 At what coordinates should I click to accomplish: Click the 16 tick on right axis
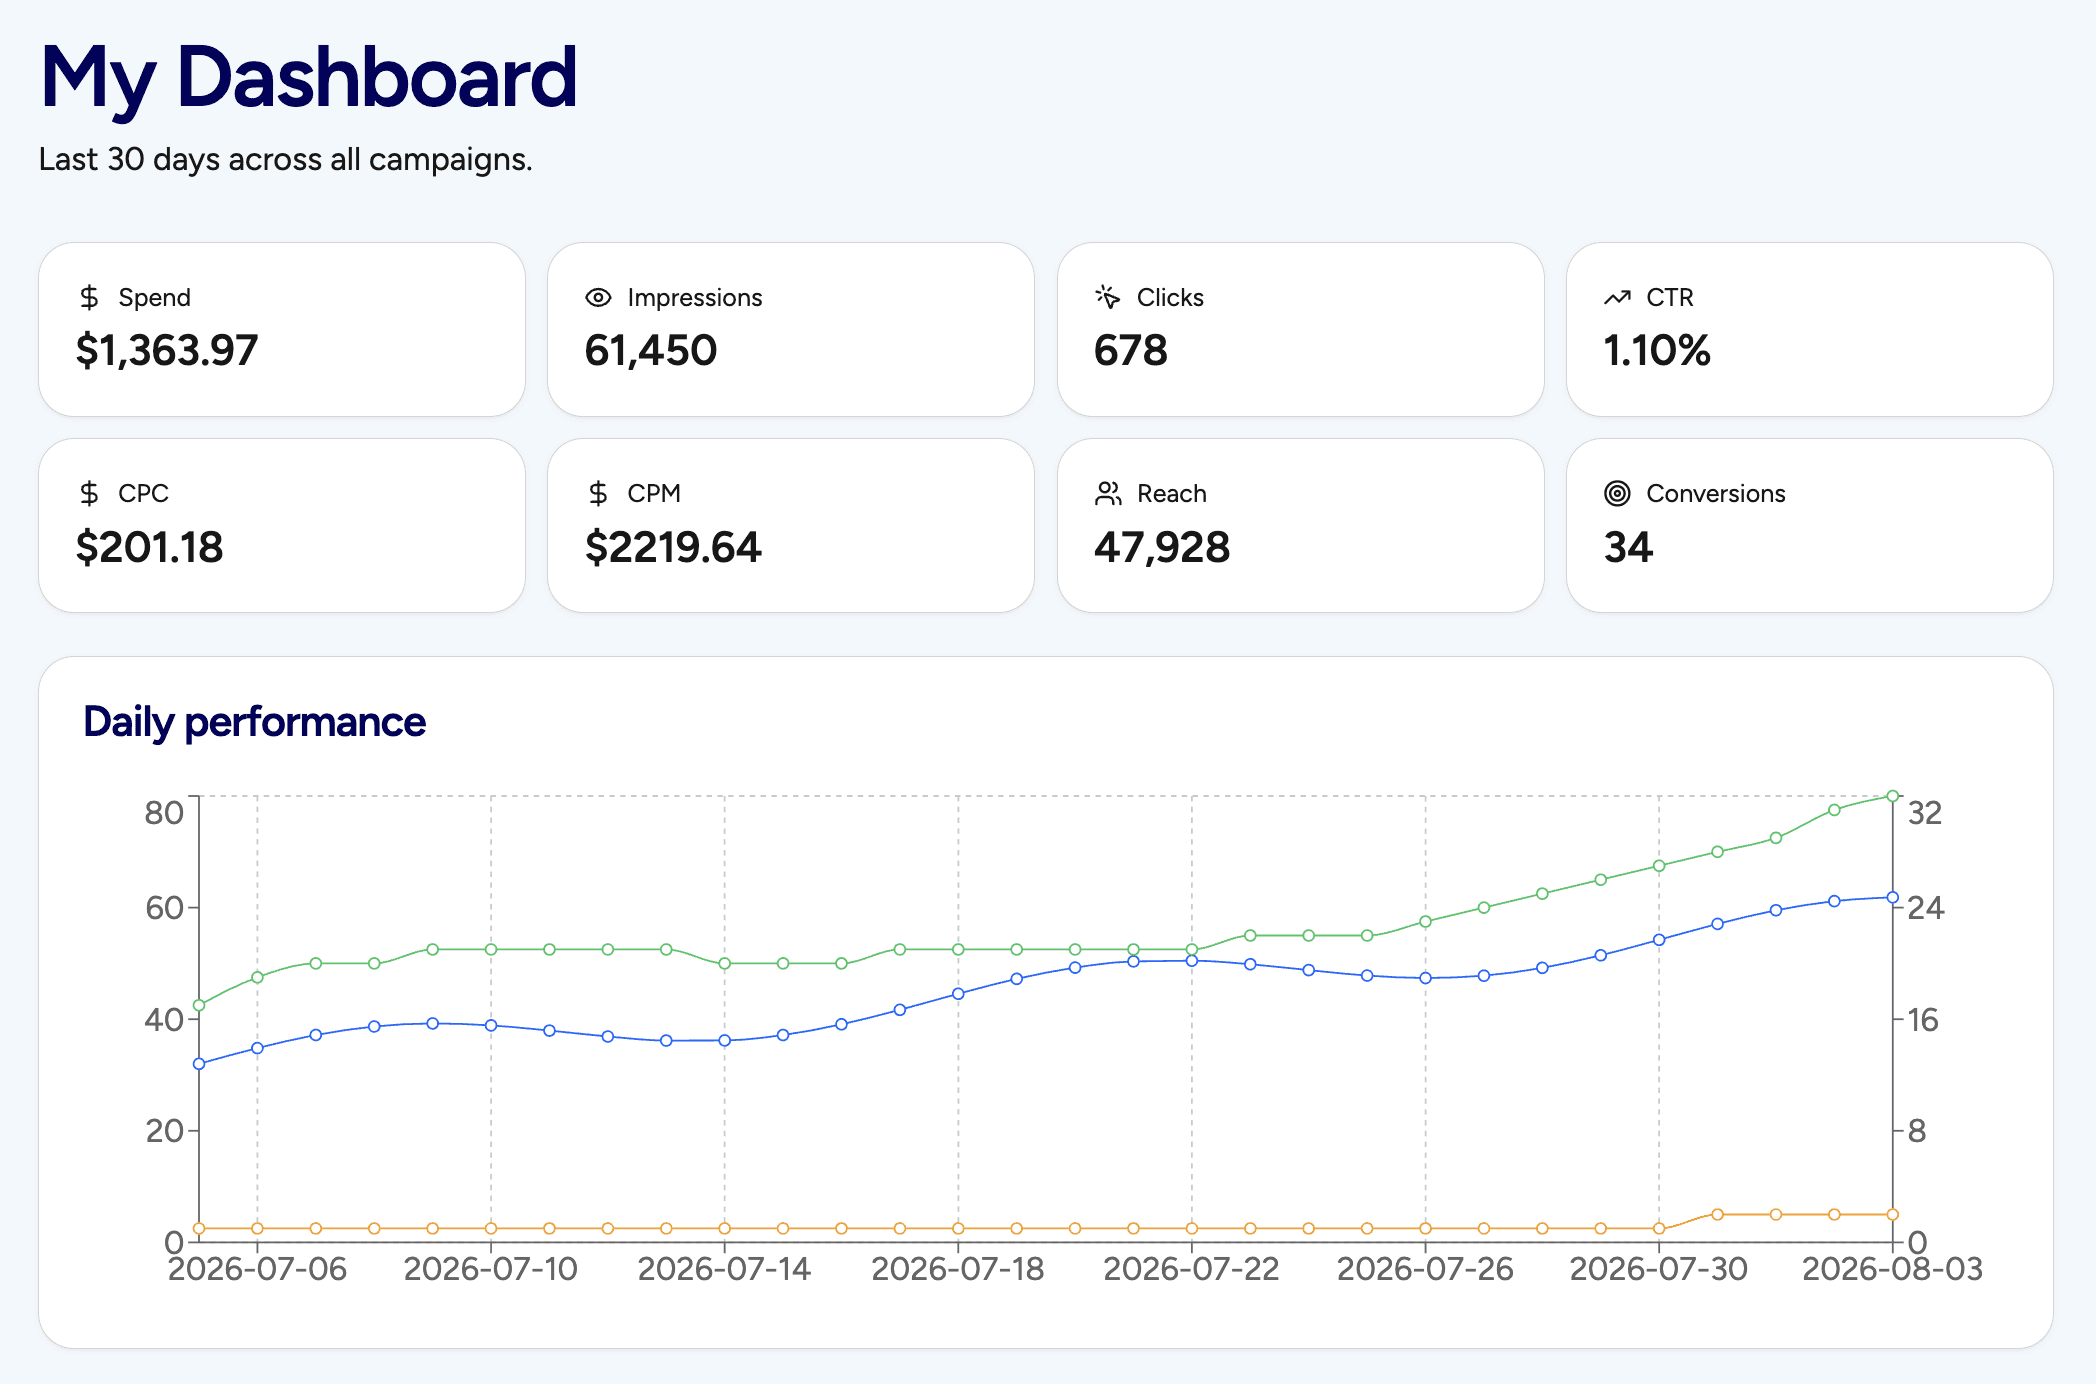coord(1923,1021)
